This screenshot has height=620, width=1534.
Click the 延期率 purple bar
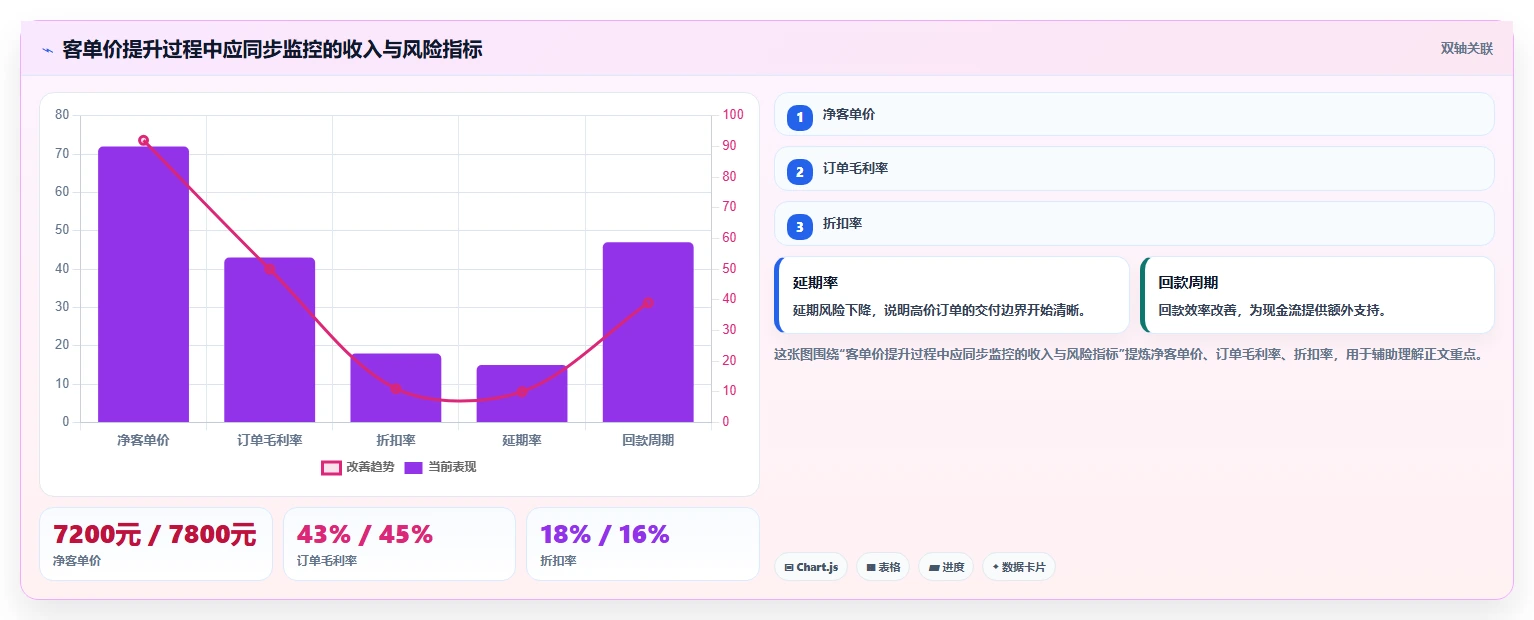click(521, 394)
